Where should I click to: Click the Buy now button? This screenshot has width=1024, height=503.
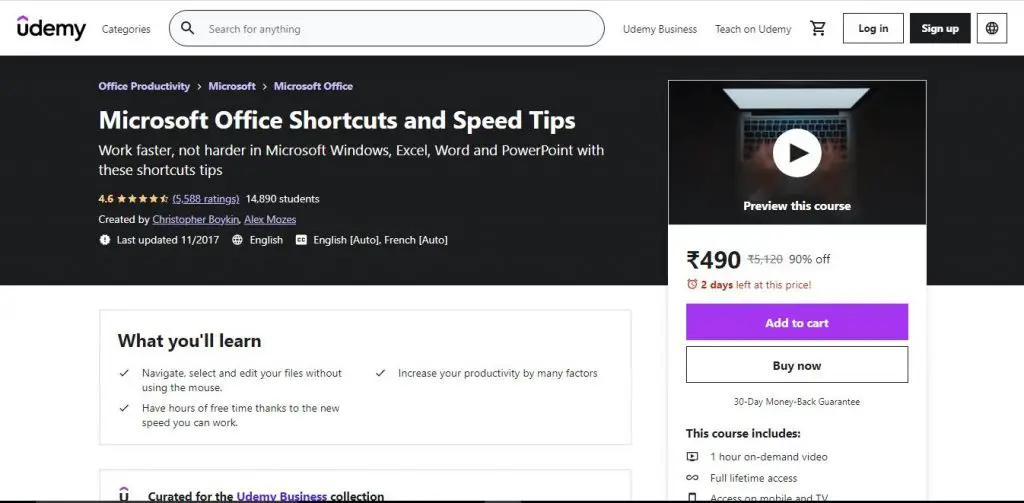797,366
